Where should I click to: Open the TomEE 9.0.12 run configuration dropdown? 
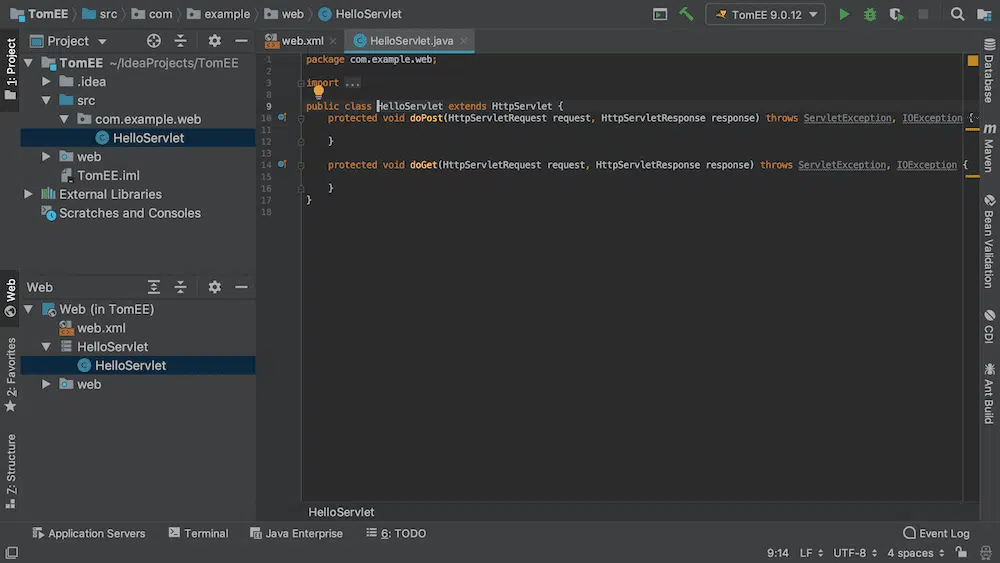(x=764, y=15)
